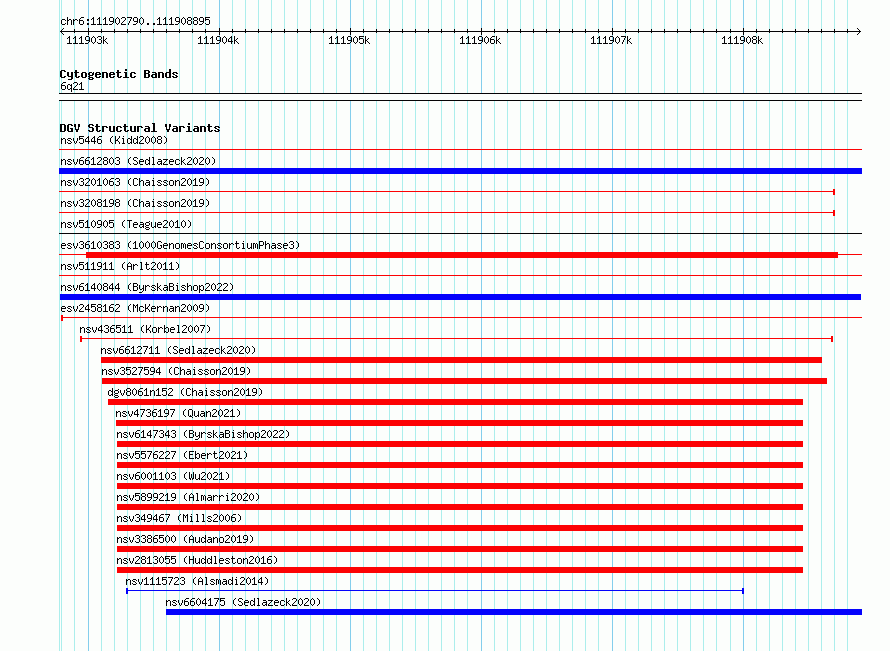Click the red bar under nsv6612711
The image size is (890, 651).
(461, 360)
